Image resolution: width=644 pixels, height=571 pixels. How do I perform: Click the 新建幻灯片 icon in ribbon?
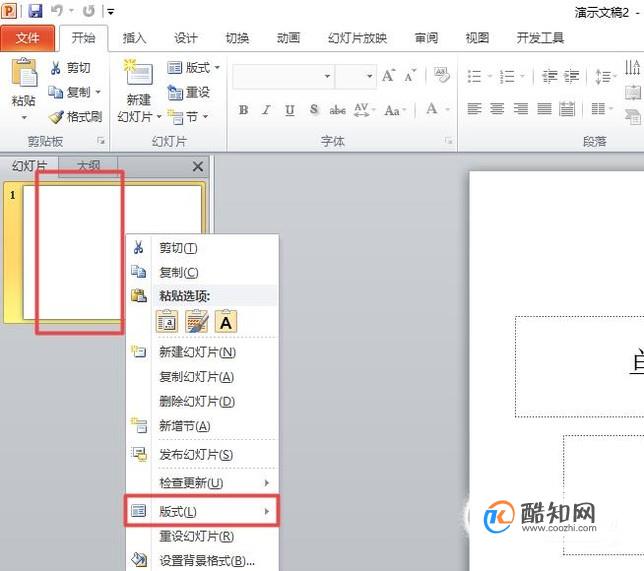pyautogui.click(x=138, y=73)
